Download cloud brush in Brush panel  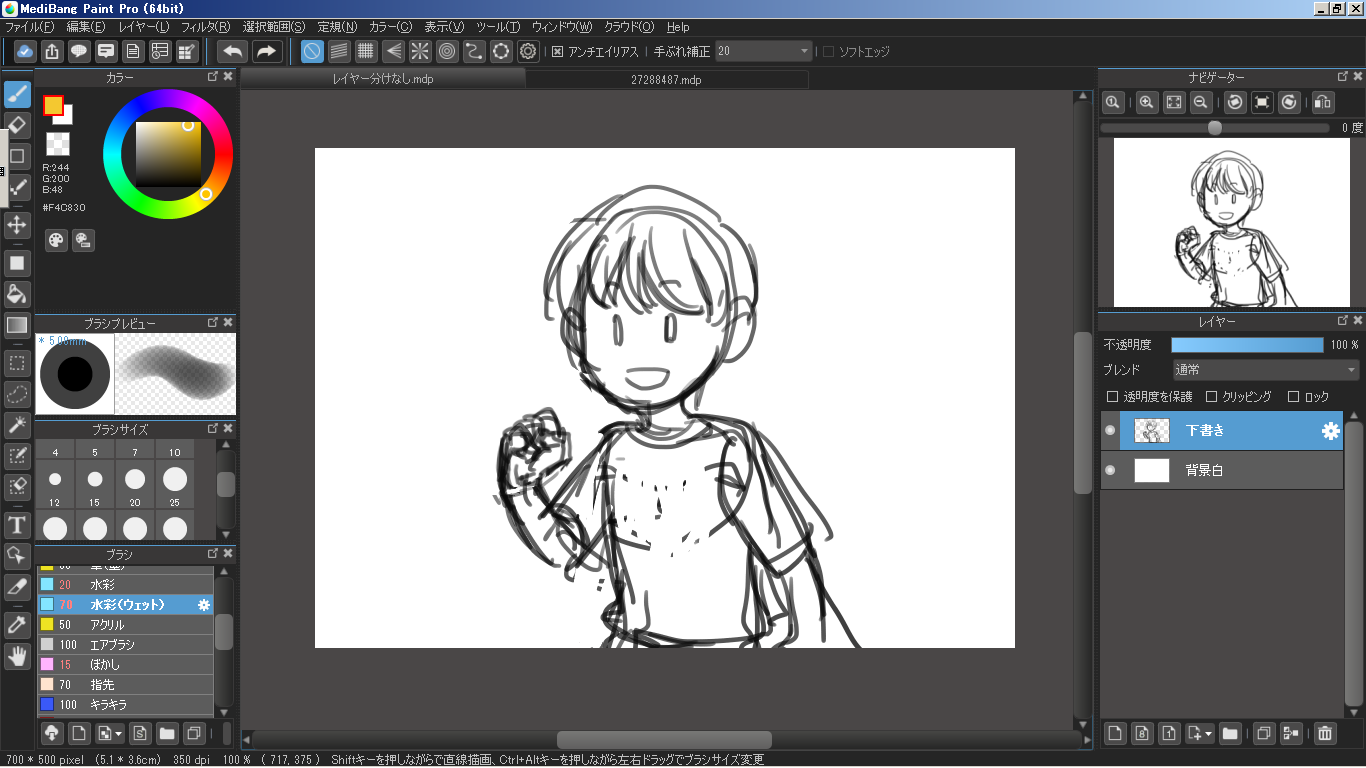(x=52, y=733)
